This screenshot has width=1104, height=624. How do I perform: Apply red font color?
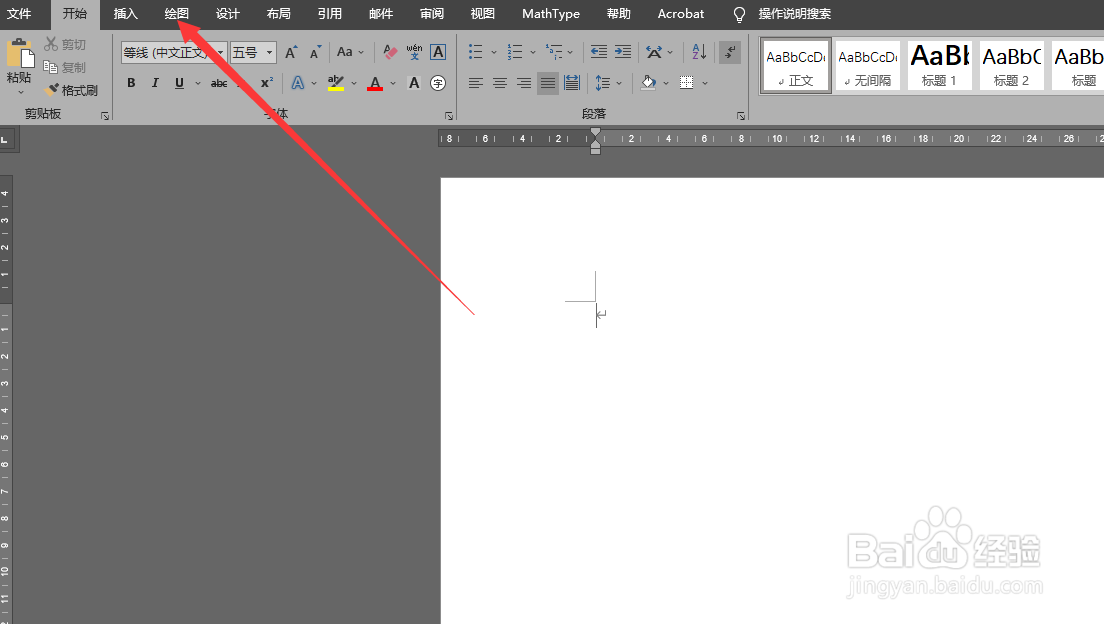pyautogui.click(x=375, y=83)
